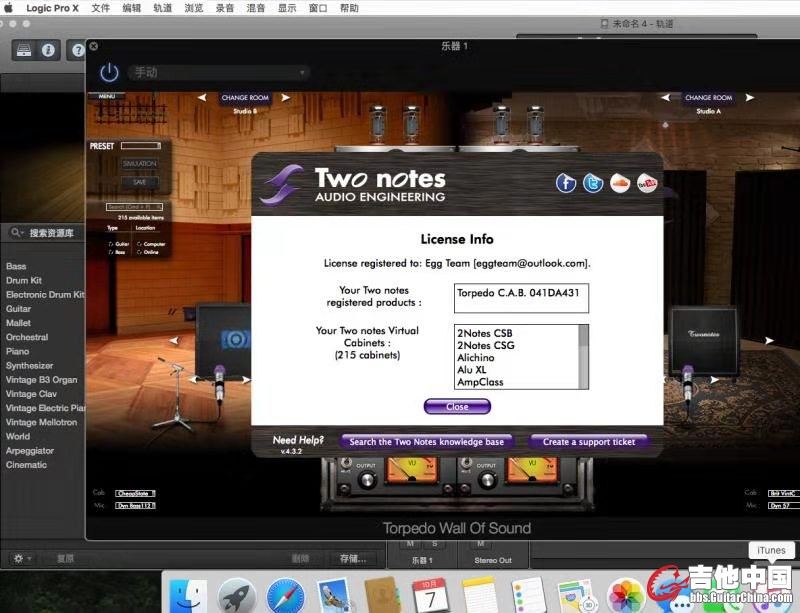Mute the 乐器 1 channel strip
Screen dimensions: 800x613
408,543
